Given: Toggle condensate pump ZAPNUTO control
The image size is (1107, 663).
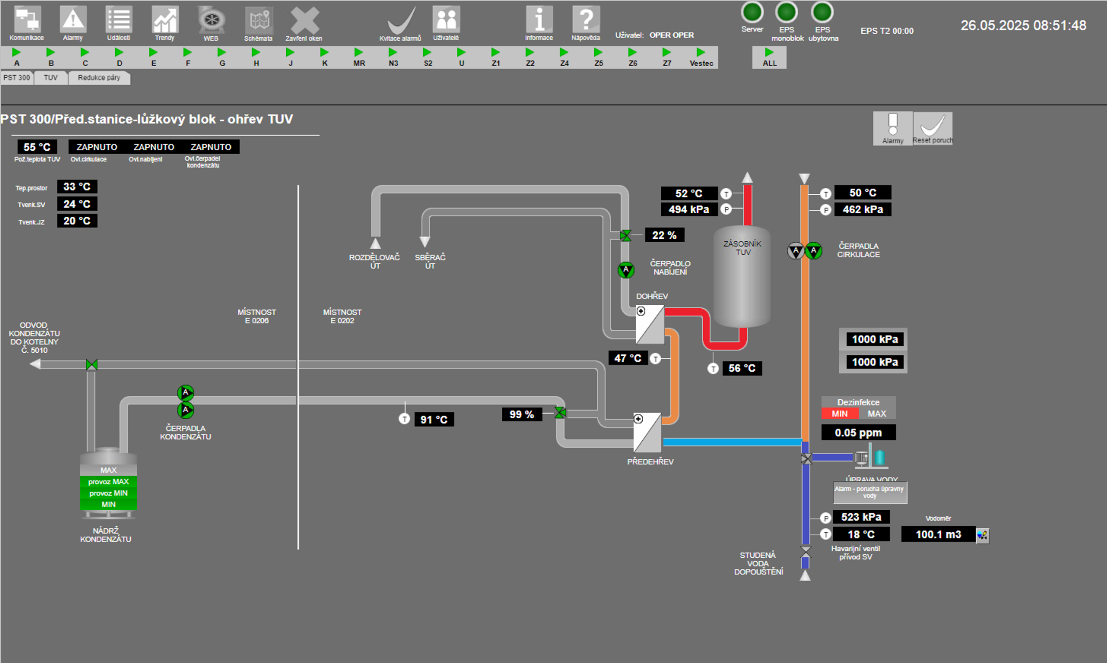Looking at the screenshot, I should (x=210, y=147).
